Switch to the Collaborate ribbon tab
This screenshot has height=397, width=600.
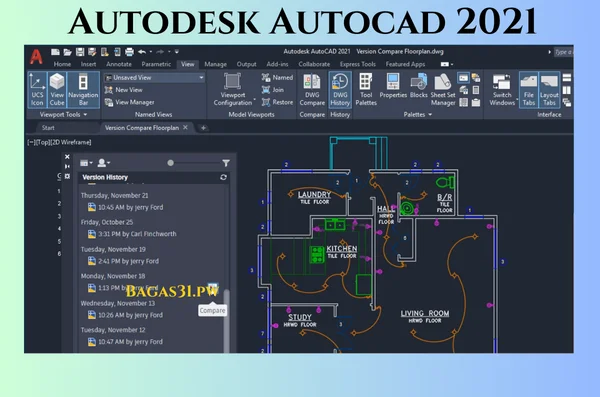pyautogui.click(x=314, y=64)
